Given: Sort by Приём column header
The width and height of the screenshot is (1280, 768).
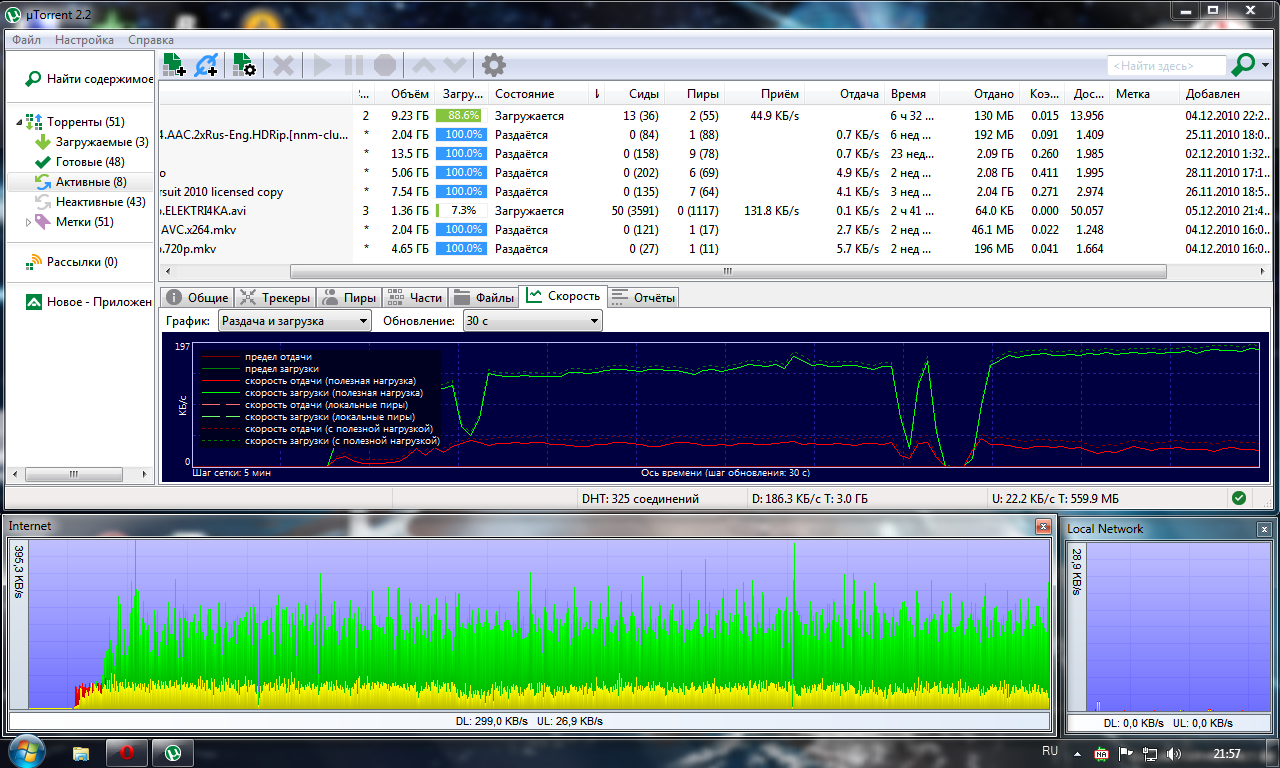Looking at the screenshot, I should [x=765, y=94].
